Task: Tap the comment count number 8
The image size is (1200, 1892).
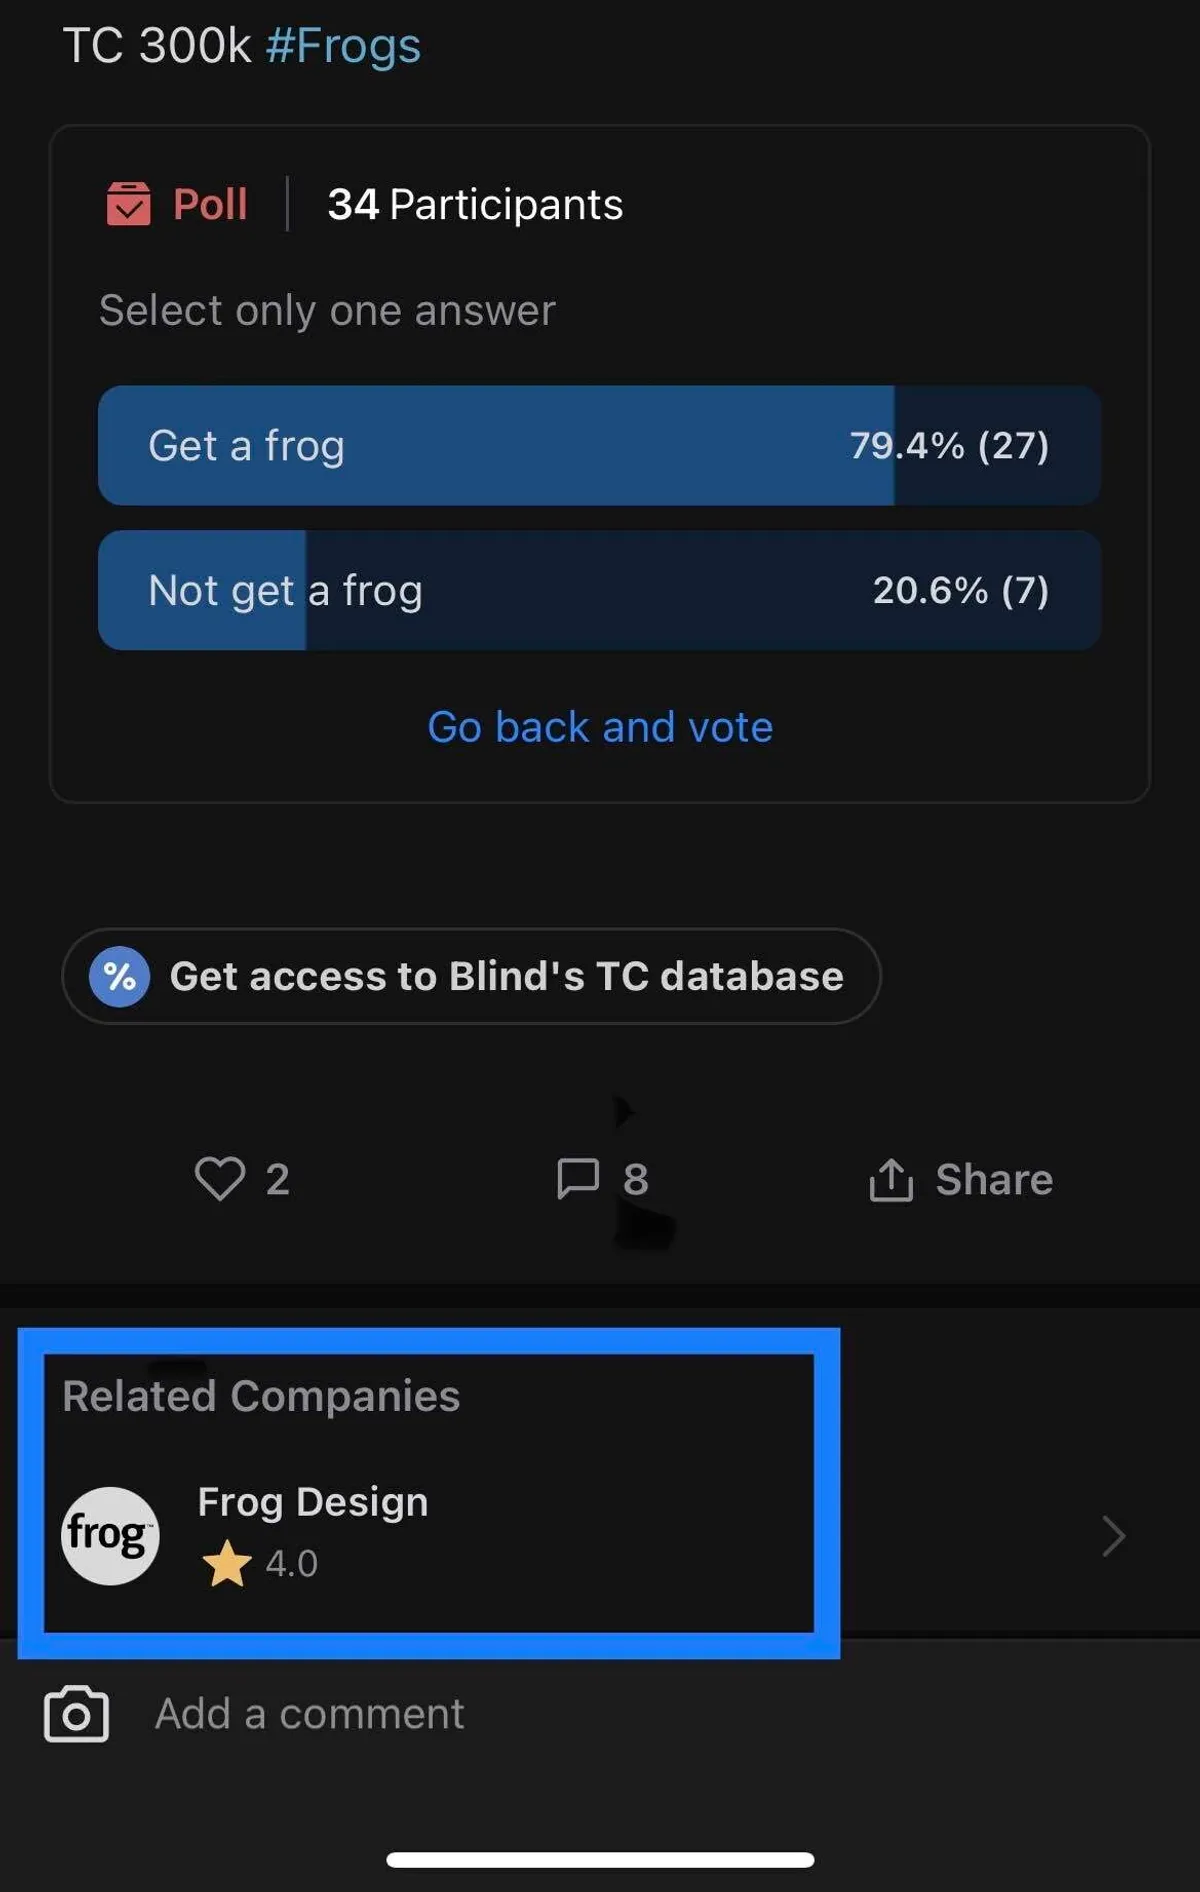Action: pyautogui.click(x=636, y=1180)
